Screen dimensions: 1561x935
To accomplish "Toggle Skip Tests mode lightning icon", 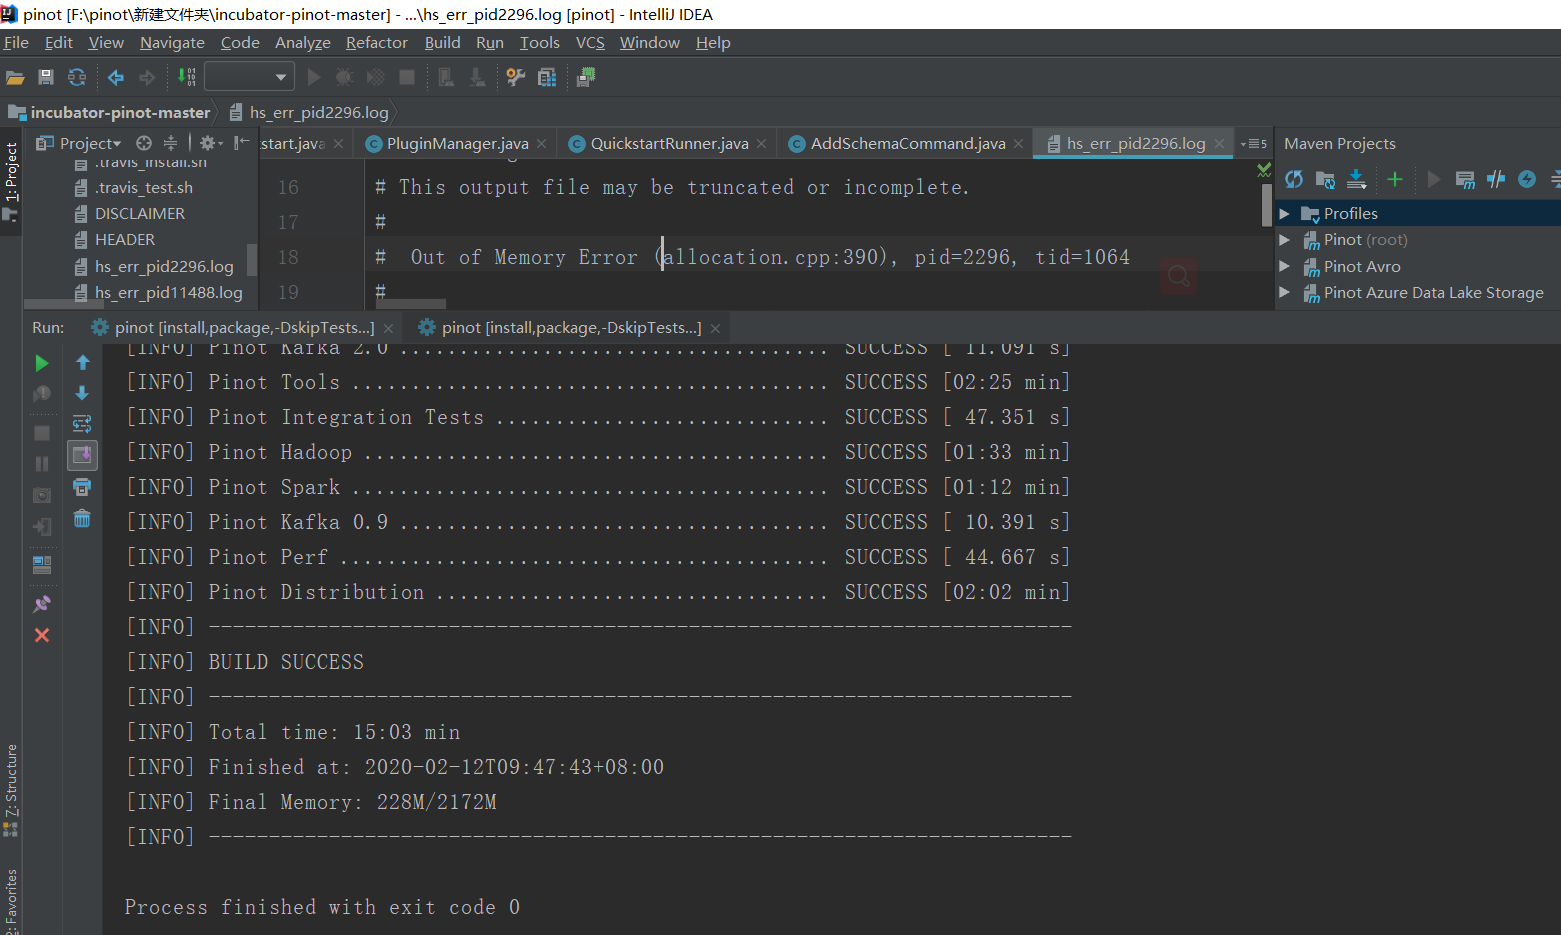I will click(x=1527, y=179).
